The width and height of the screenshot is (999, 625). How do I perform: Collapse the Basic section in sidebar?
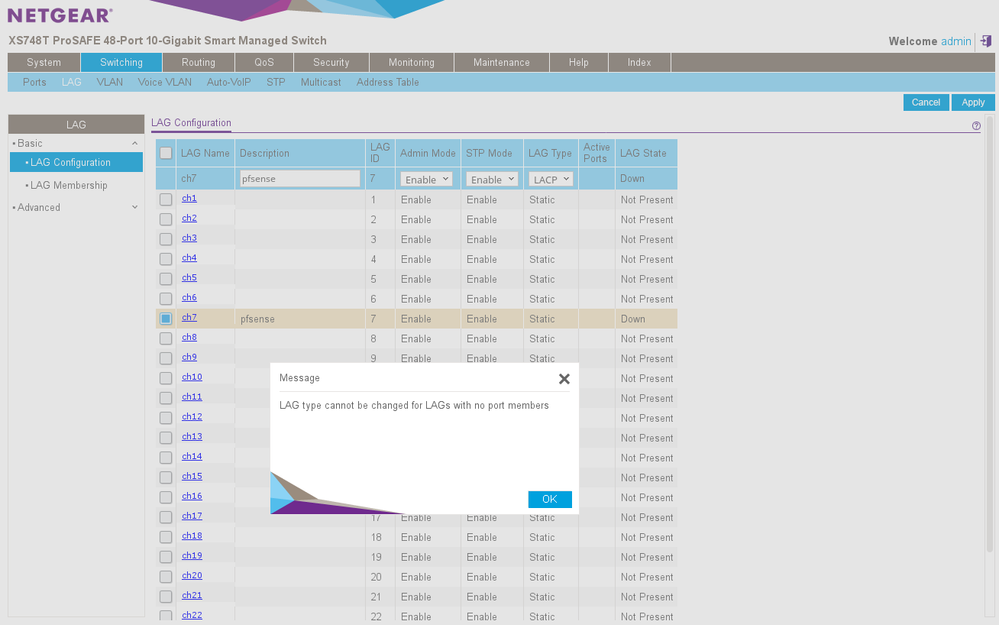(134, 143)
